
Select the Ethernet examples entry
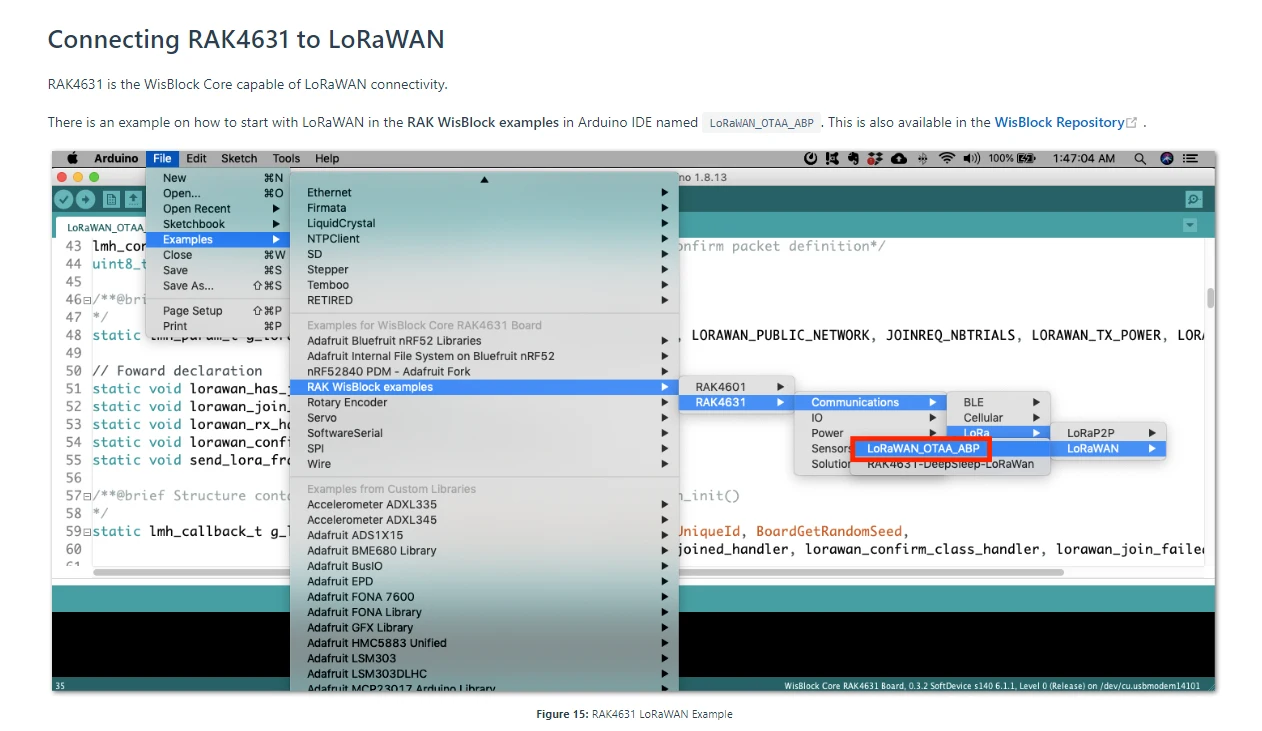point(484,193)
